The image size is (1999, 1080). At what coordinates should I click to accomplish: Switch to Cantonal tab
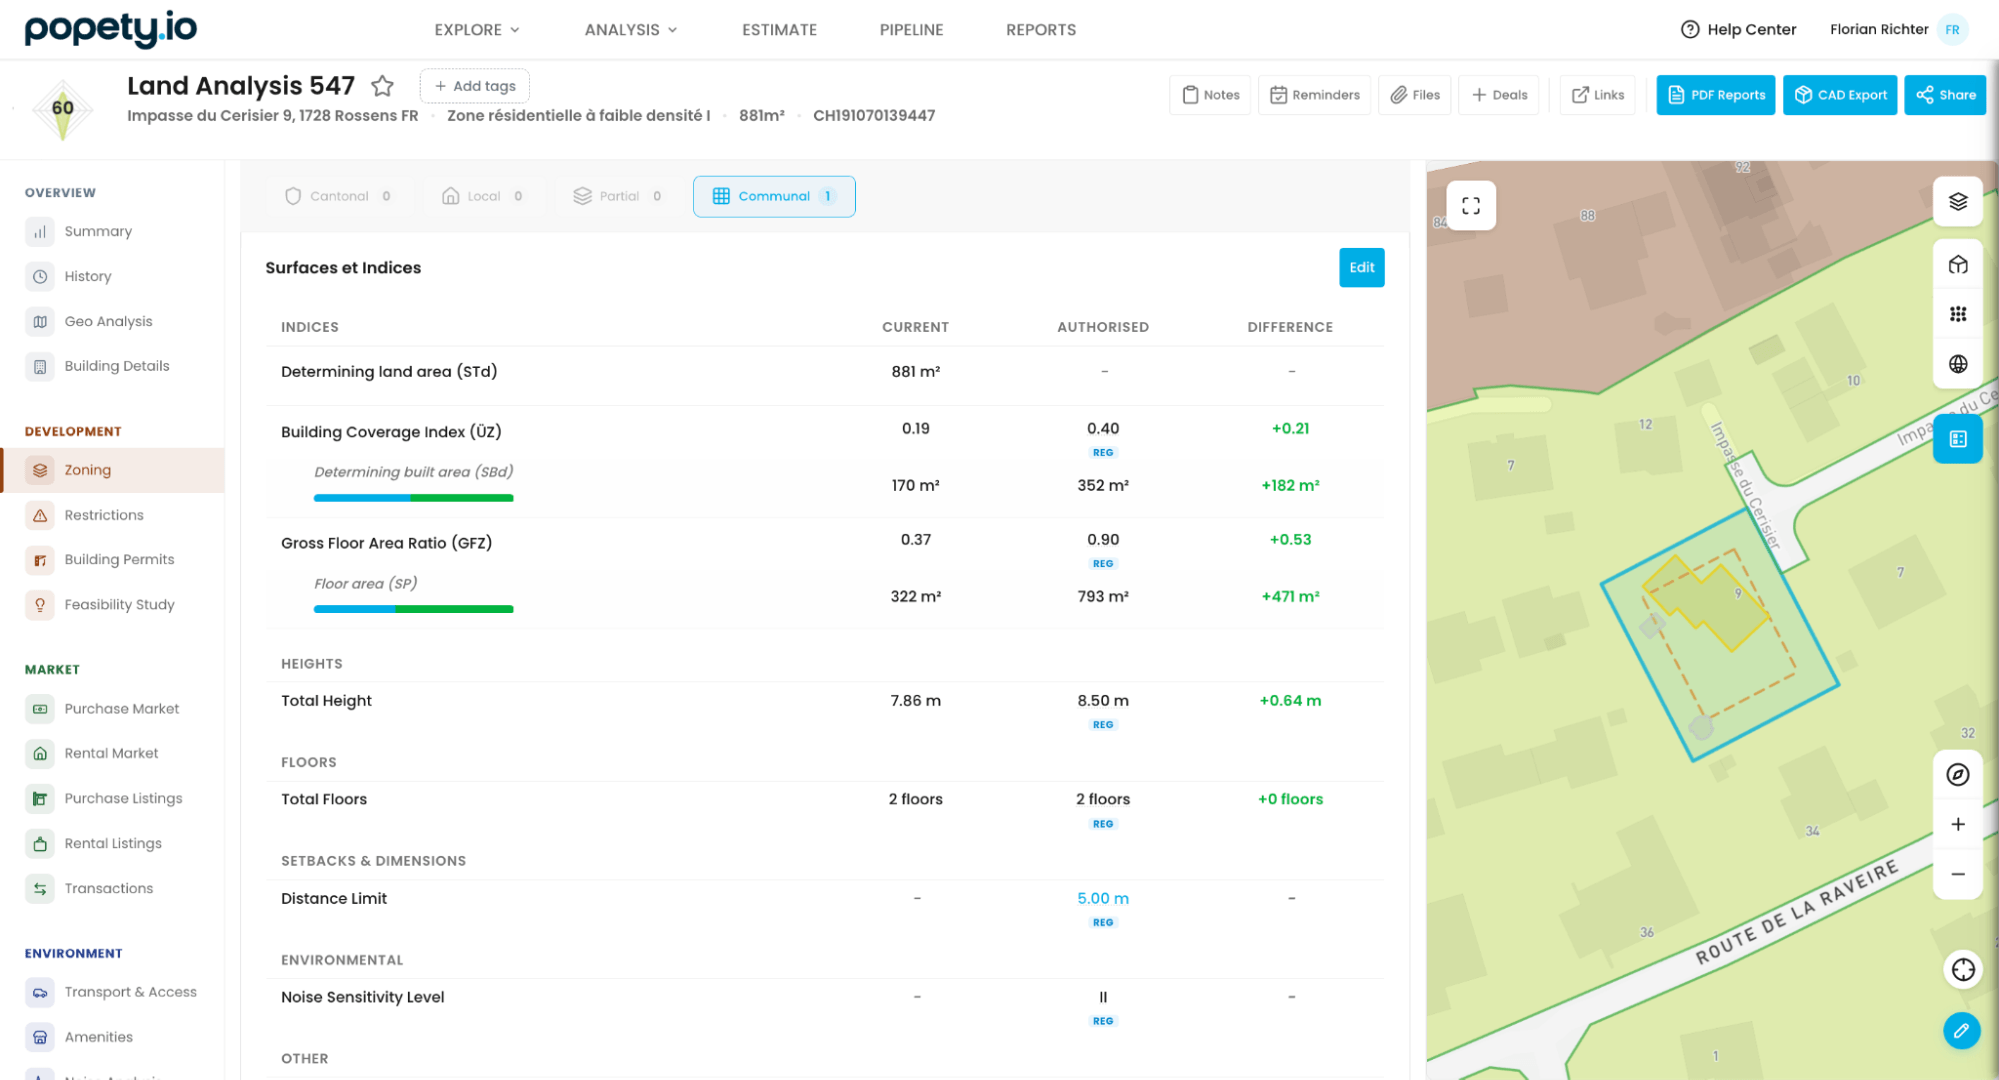(x=338, y=197)
